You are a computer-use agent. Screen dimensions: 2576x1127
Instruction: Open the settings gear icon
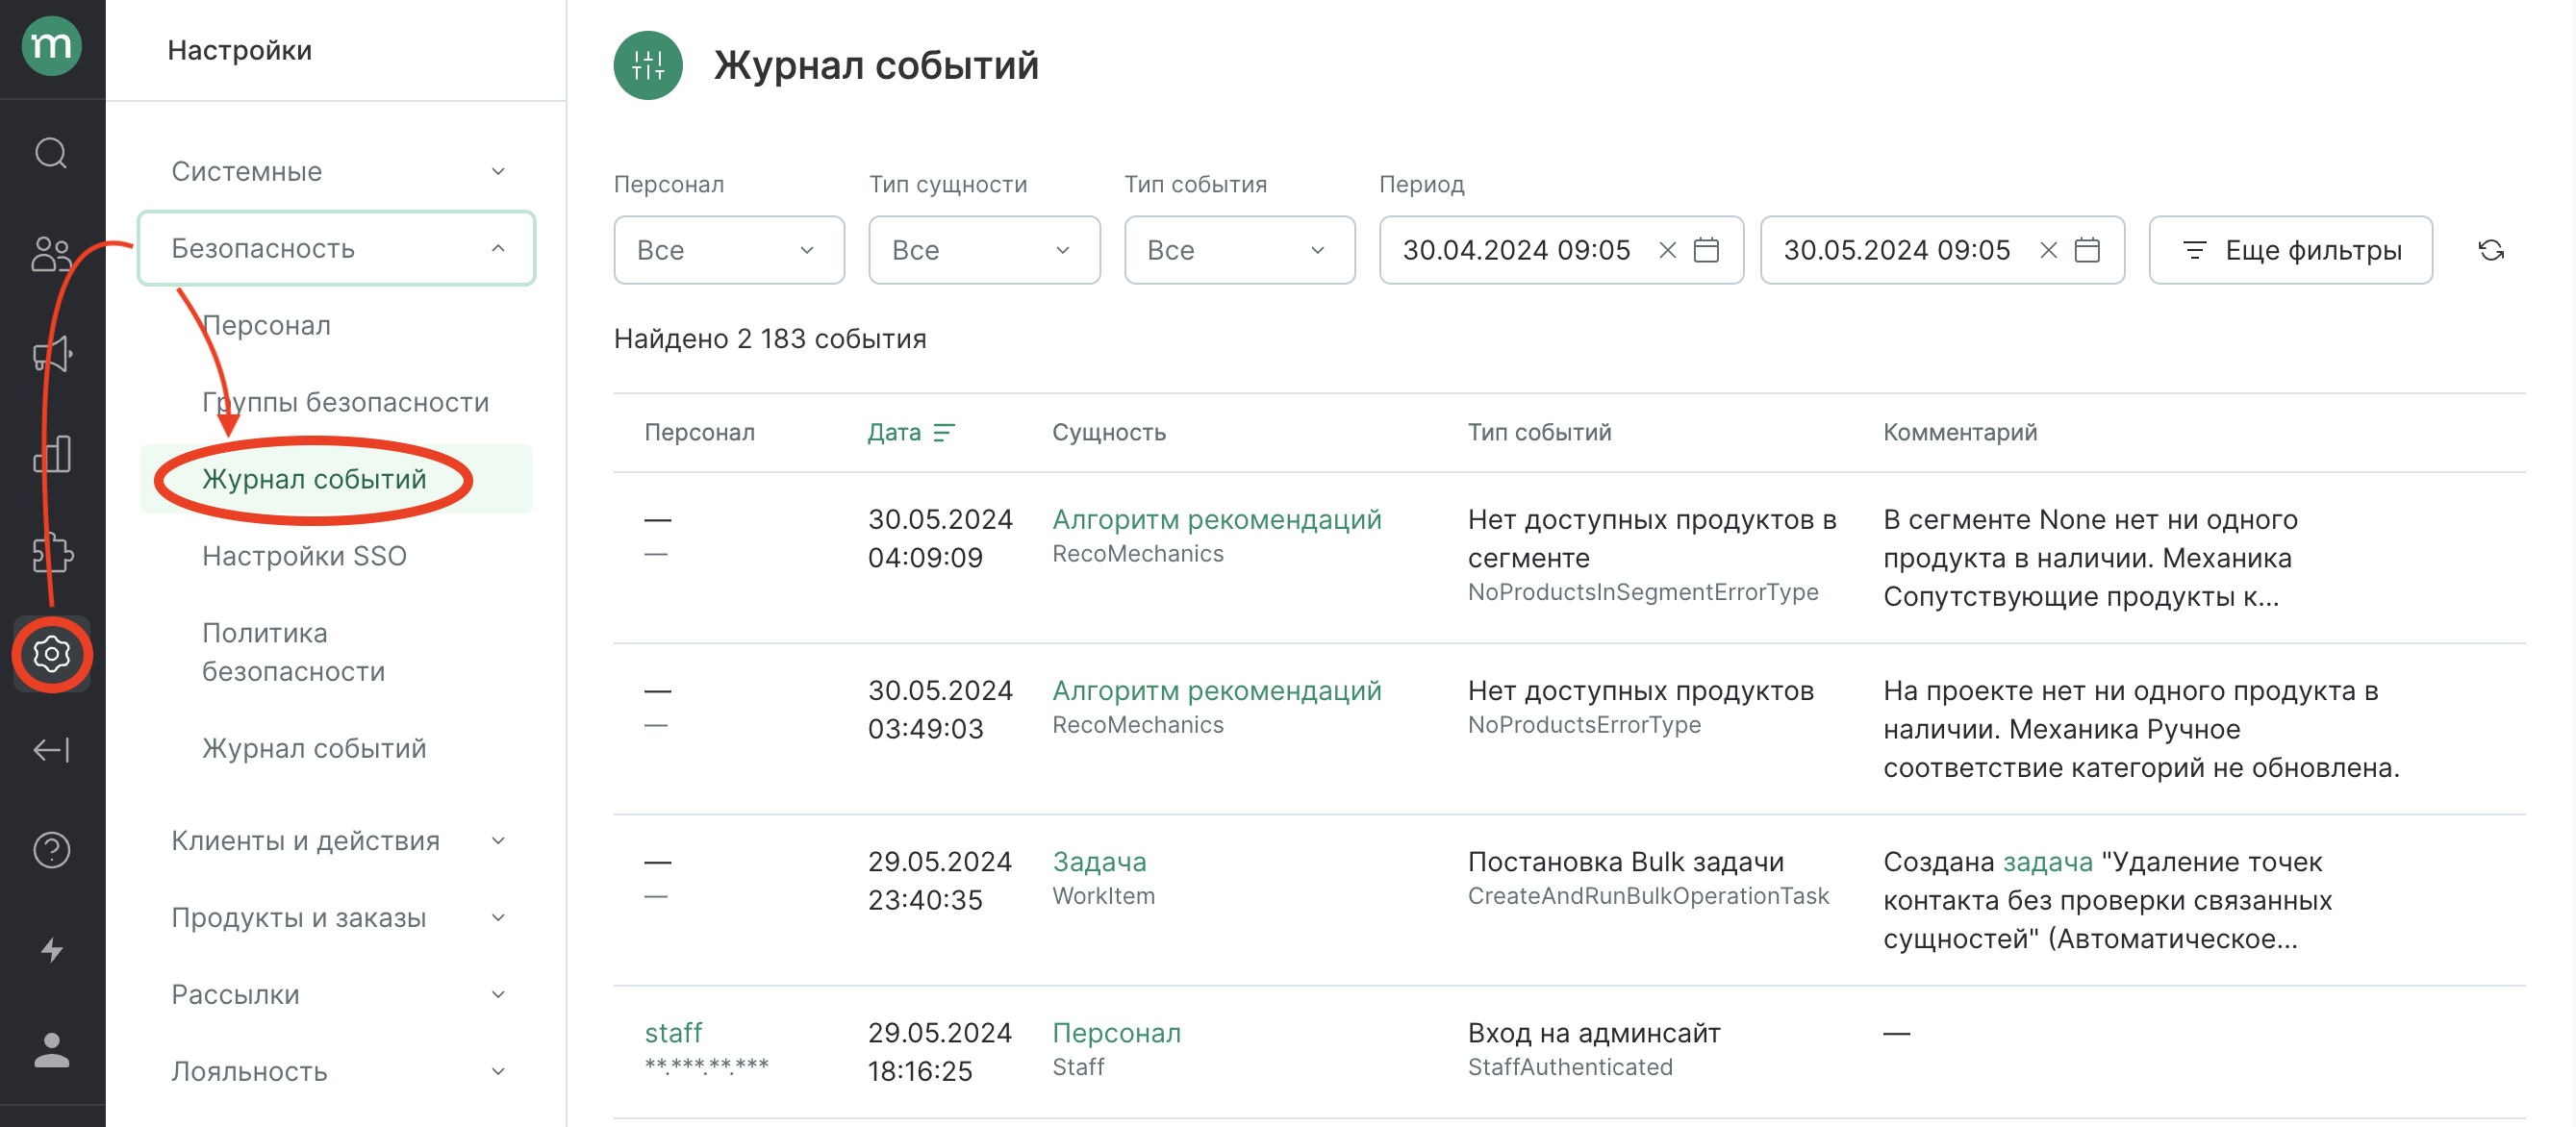coord(52,654)
